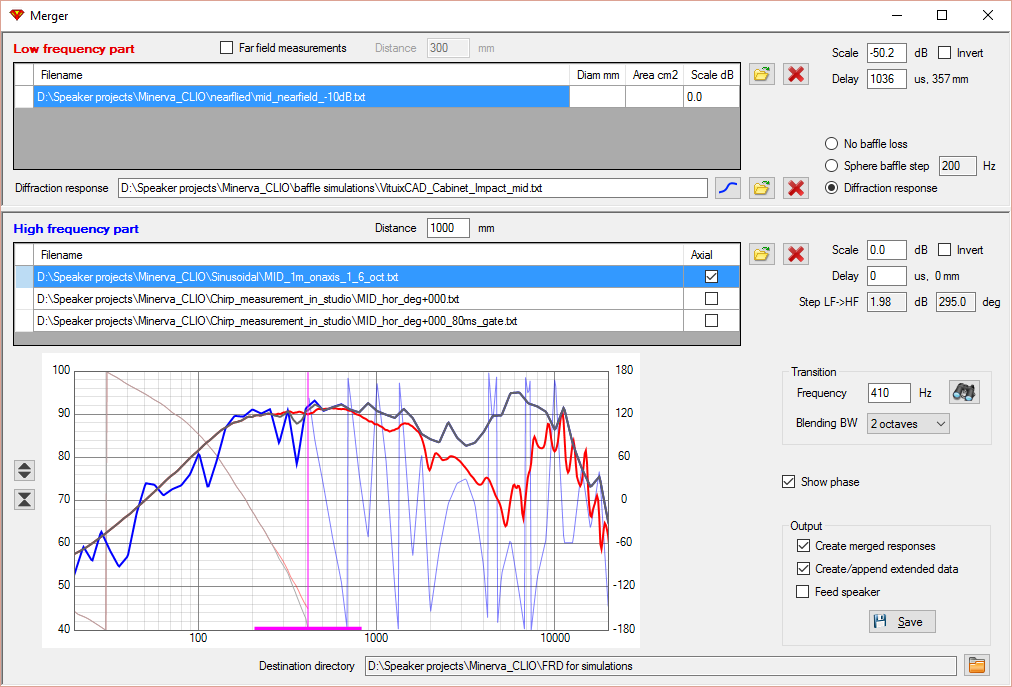Toggle high frequency Invert checkbox
This screenshot has height=687, width=1012.
point(944,250)
